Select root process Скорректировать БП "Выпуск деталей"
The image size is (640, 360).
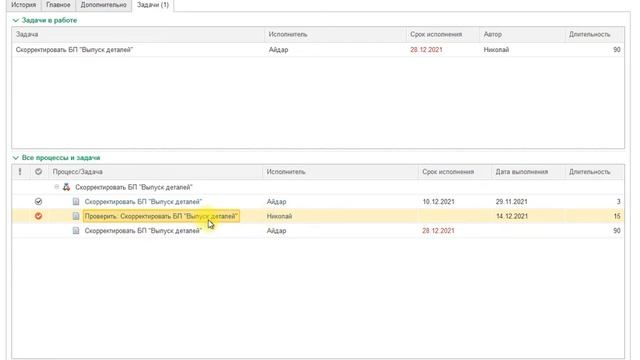tap(133, 187)
